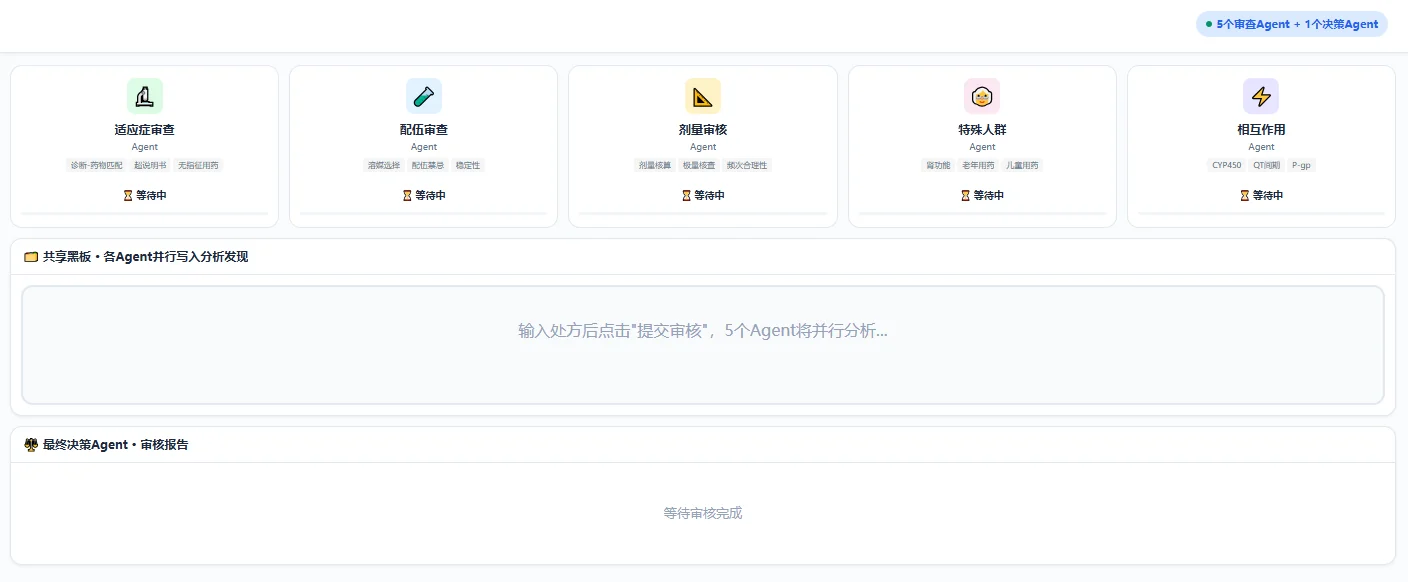1408x582 pixels.
Task: Open the 特殊人群 card title
Action: (x=982, y=130)
